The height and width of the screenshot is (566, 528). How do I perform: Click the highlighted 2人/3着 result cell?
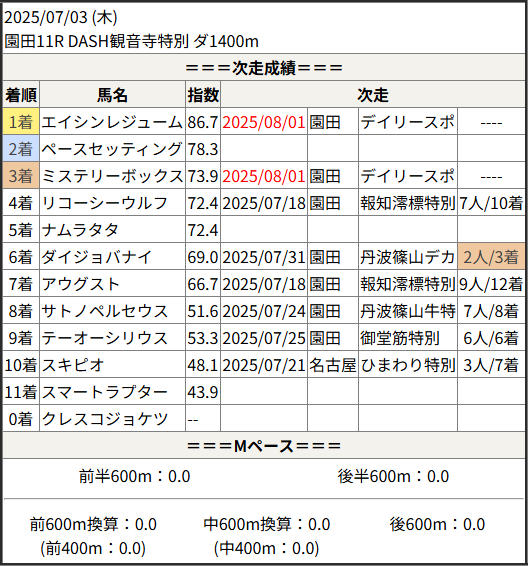coord(491,257)
